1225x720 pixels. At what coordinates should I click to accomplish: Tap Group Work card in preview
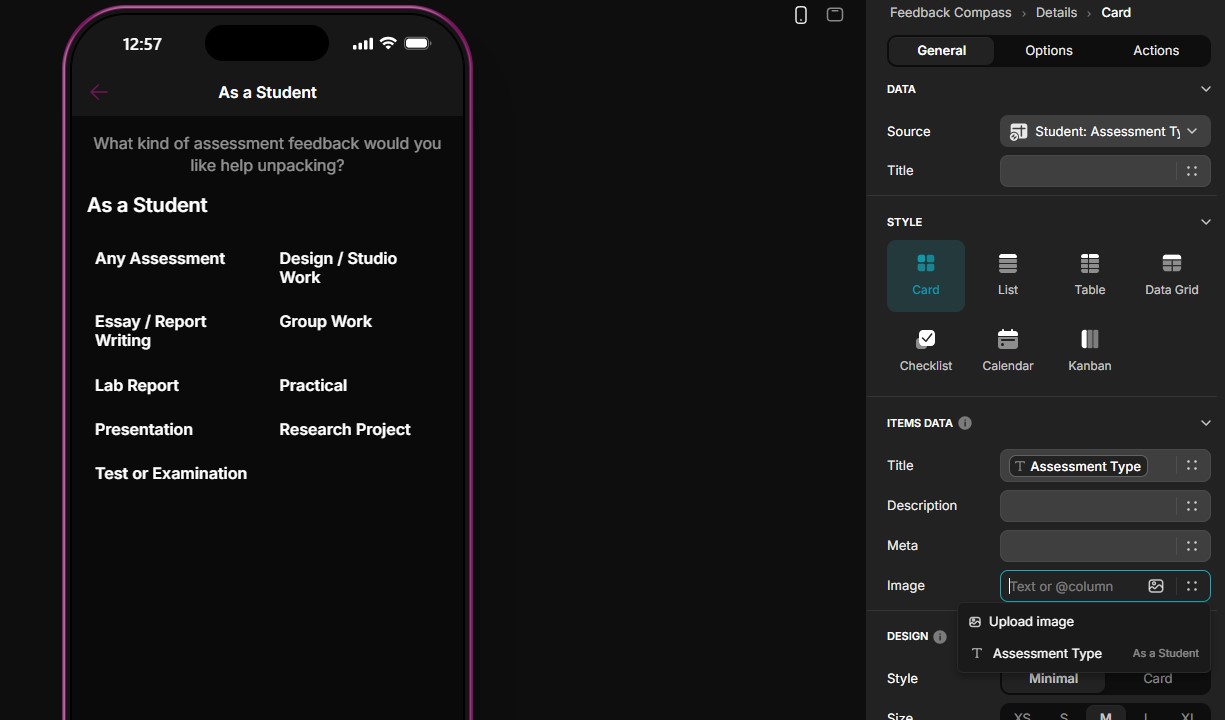(x=325, y=322)
